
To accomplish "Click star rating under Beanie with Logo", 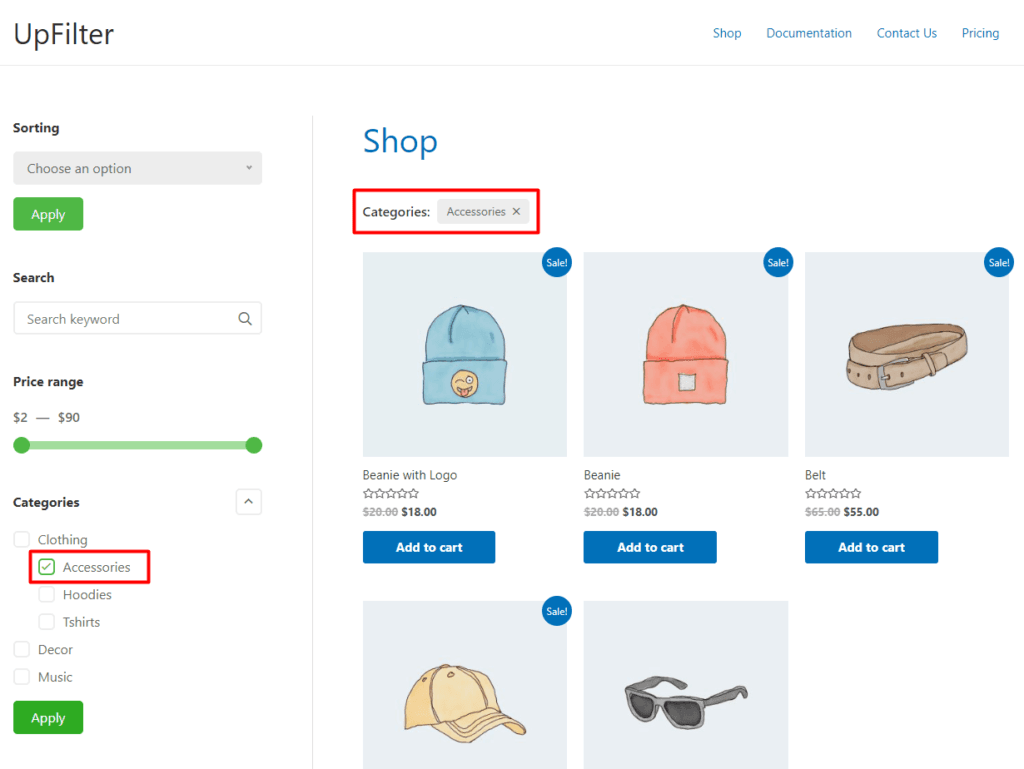I will [391, 494].
